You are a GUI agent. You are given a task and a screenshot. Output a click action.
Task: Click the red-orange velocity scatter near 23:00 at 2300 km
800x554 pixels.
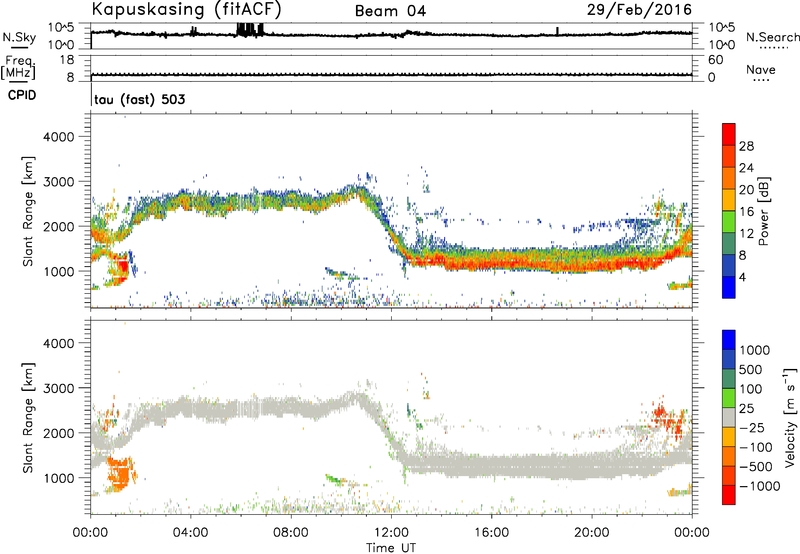pos(667,418)
